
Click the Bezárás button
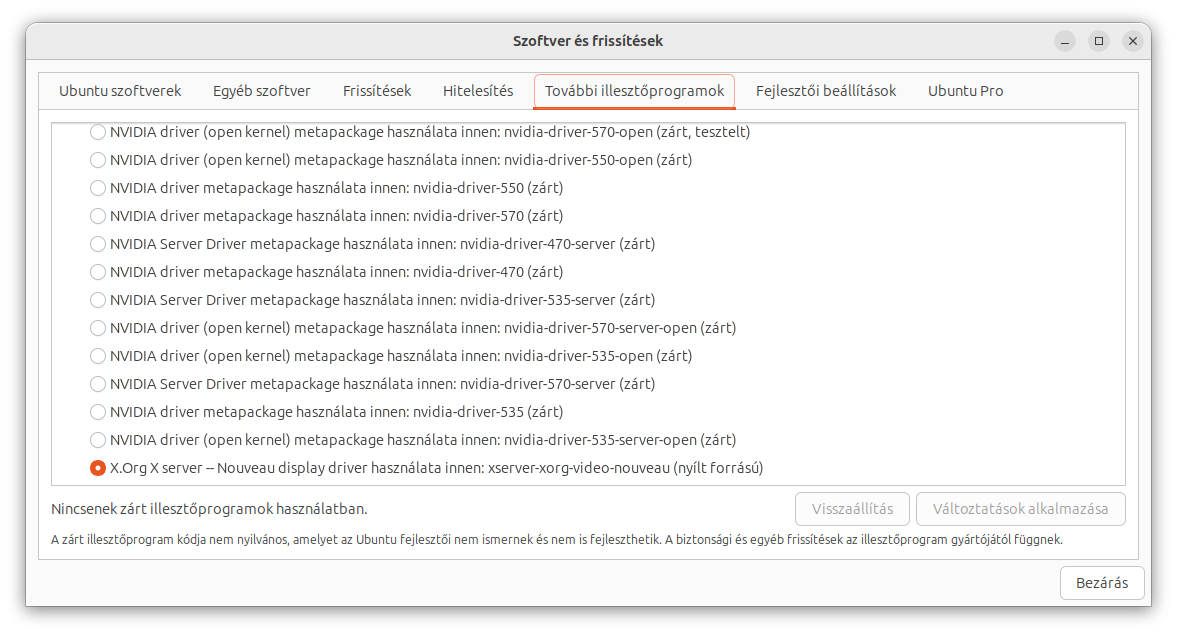1102,583
